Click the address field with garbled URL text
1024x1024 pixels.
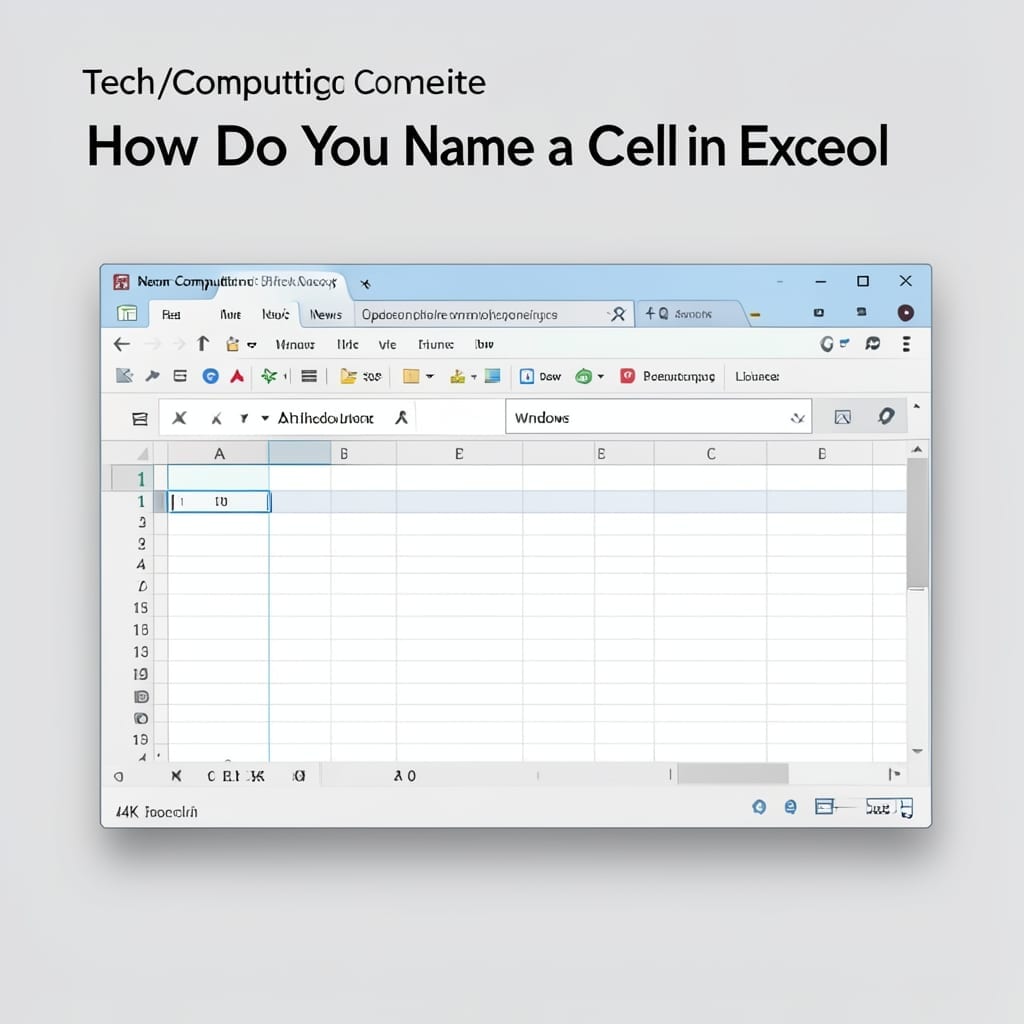(x=493, y=314)
